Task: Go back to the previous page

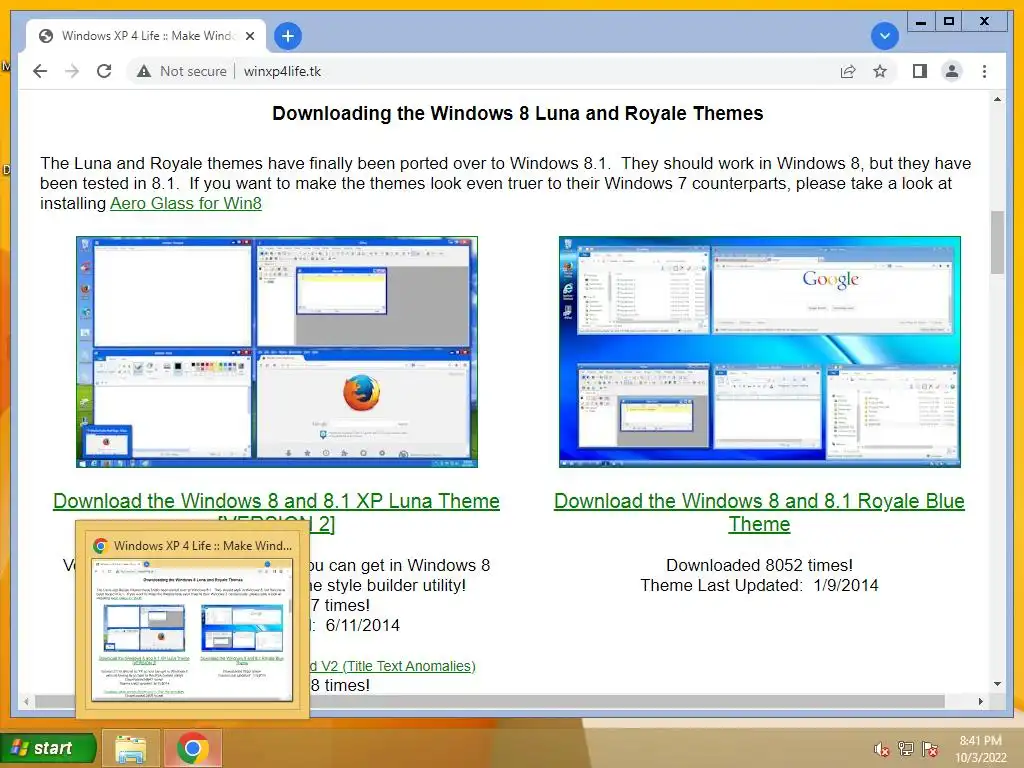Action: click(x=40, y=71)
